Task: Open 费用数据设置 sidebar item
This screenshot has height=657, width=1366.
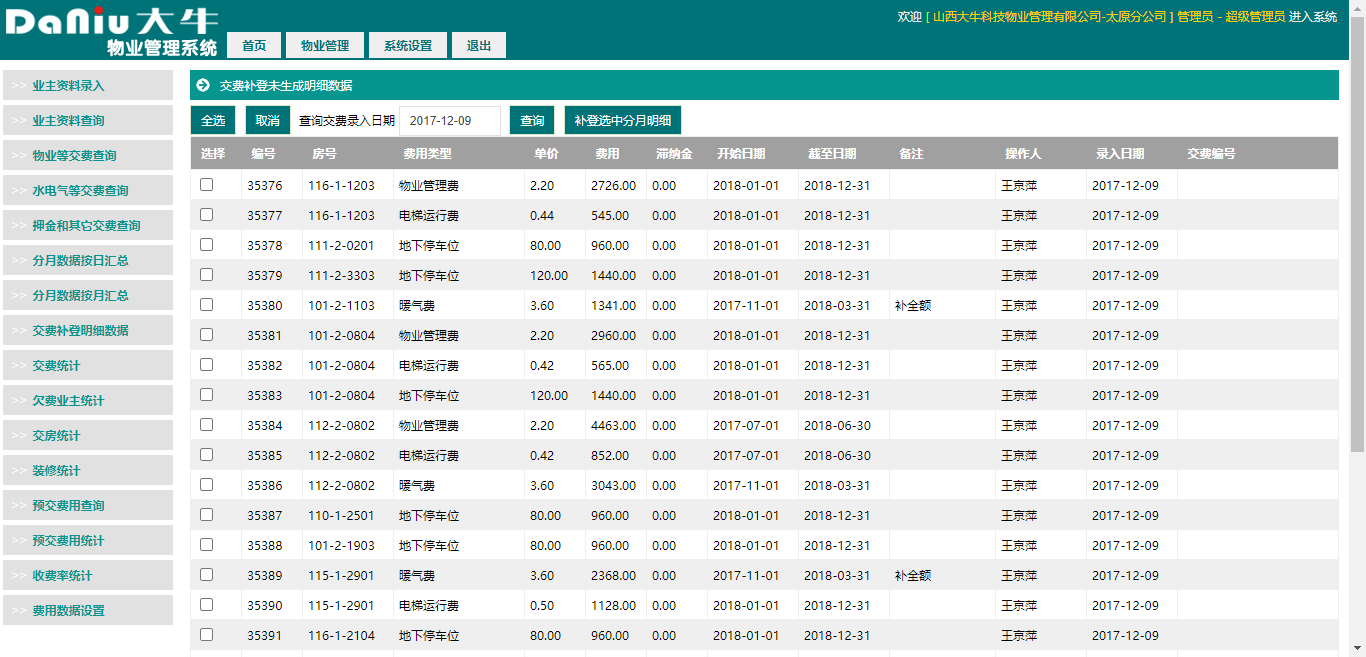Action: [x=87, y=611]
